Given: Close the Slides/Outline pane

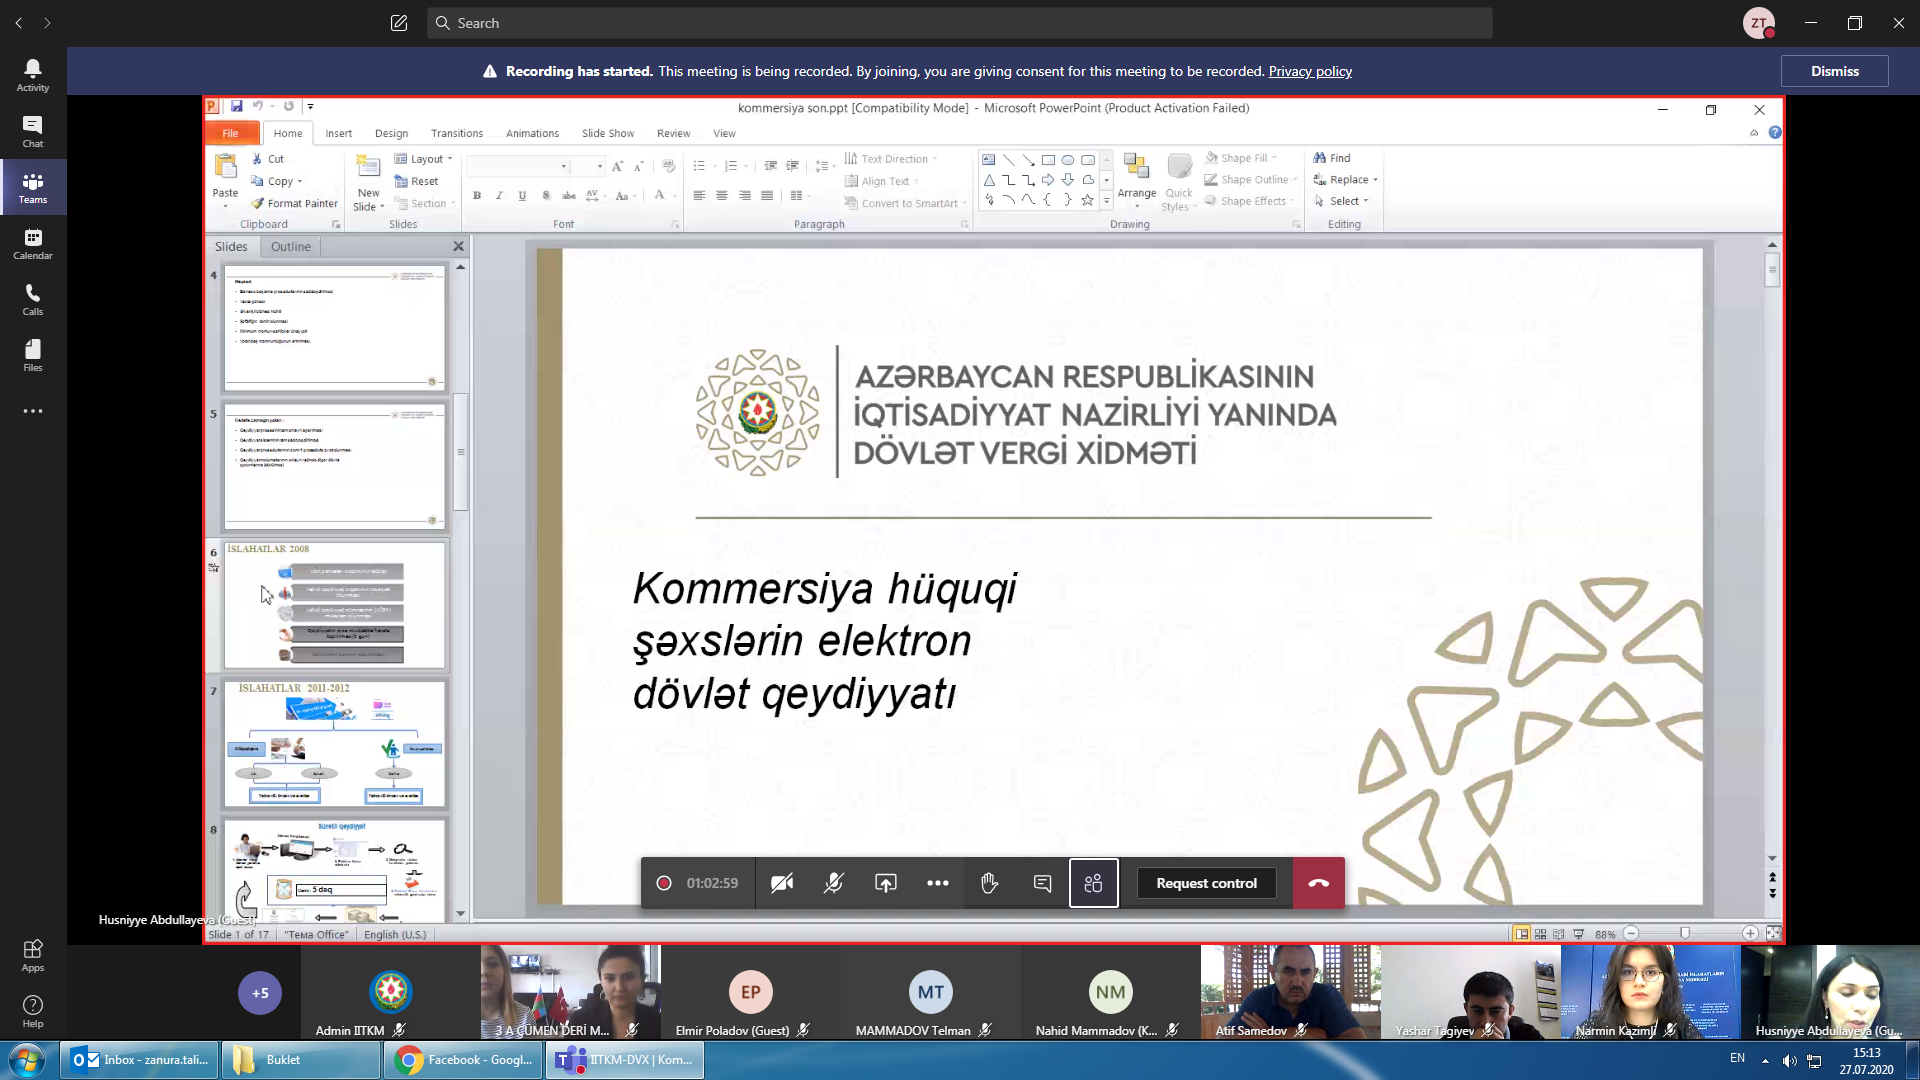Looking at the screenshot, I should (458, 246).
